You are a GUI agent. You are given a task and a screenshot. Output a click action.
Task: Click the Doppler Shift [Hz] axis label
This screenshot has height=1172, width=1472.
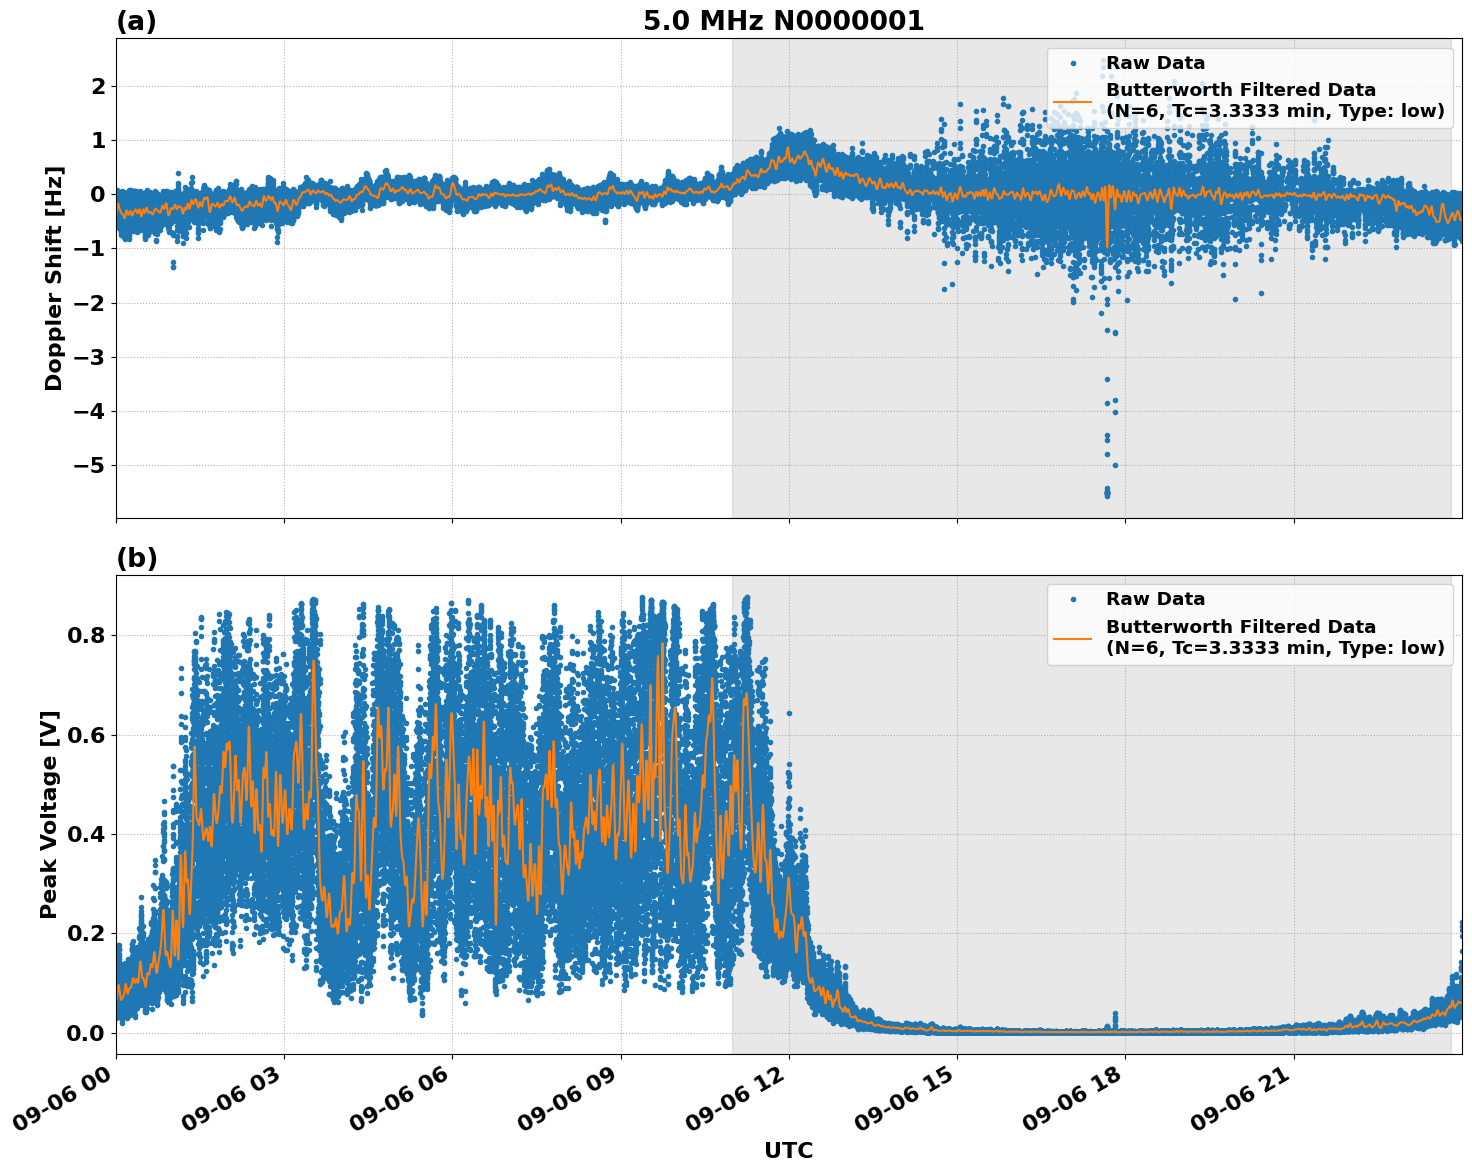(x=57, y=275)
